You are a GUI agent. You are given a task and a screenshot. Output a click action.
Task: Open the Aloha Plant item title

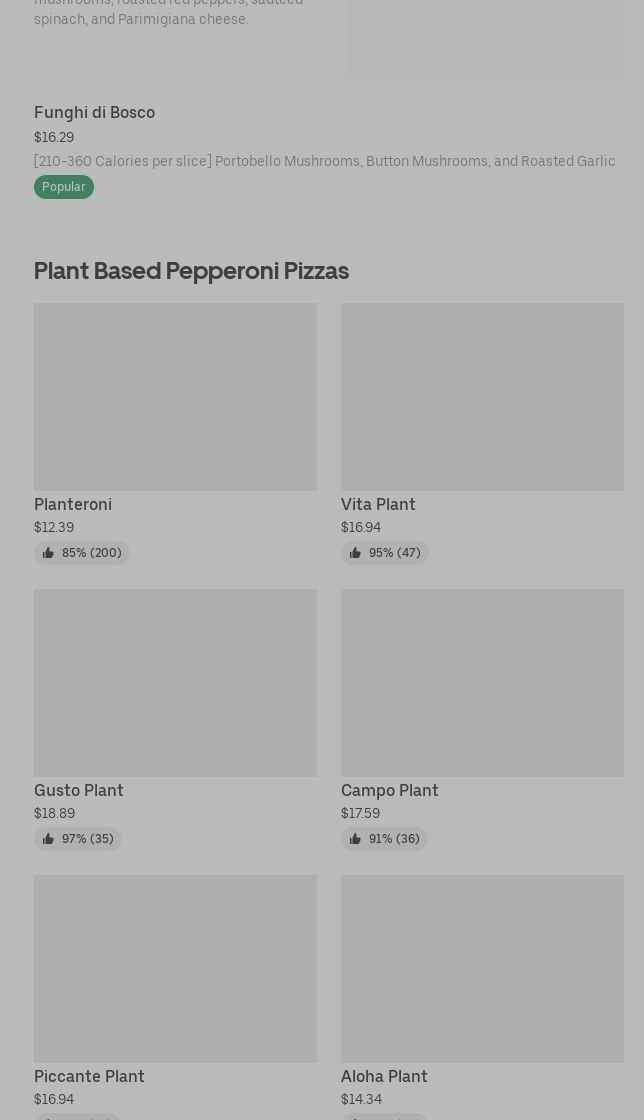pos(384,1077)
